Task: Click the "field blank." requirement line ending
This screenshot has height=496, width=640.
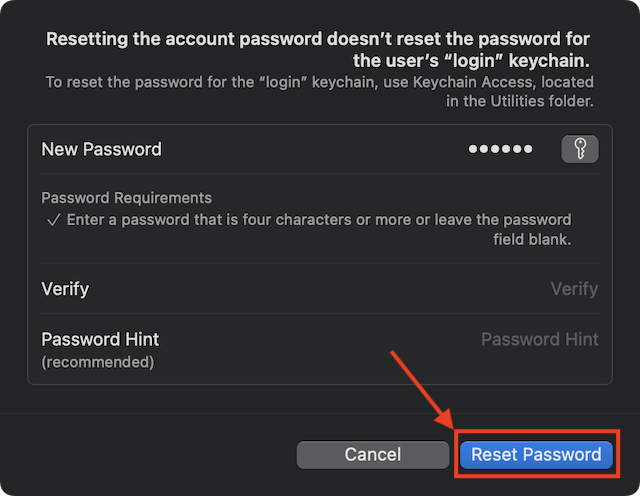Action: pos(532,240)
